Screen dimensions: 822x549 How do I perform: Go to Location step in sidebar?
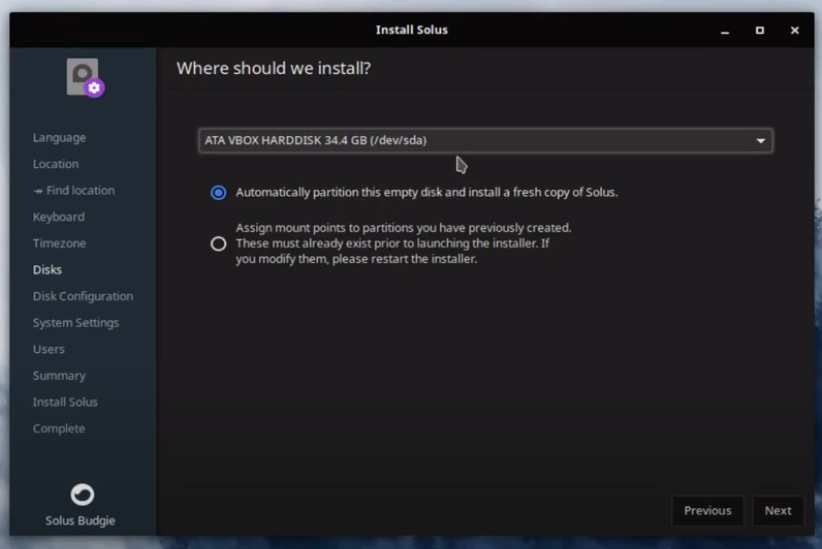click(56, 164)
